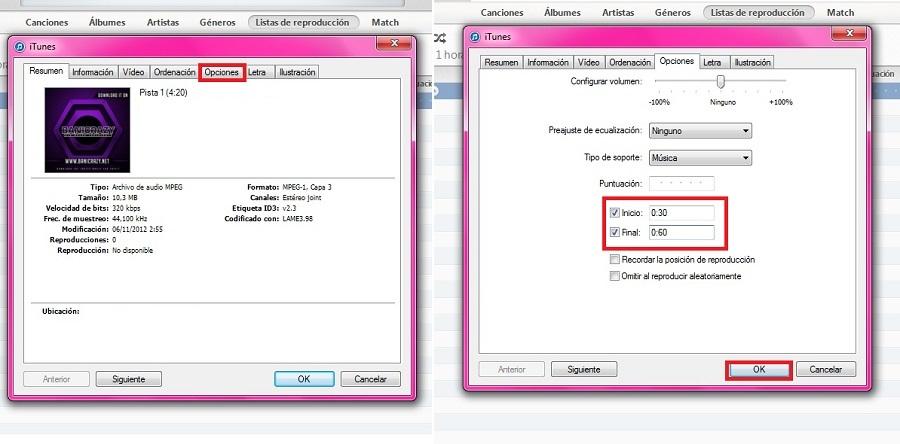Image resolution: width=900 pixels, height=444 pixels.
Task: Click the iTunes logo in the Resumen dialog title bar
Action: (20, 45)
